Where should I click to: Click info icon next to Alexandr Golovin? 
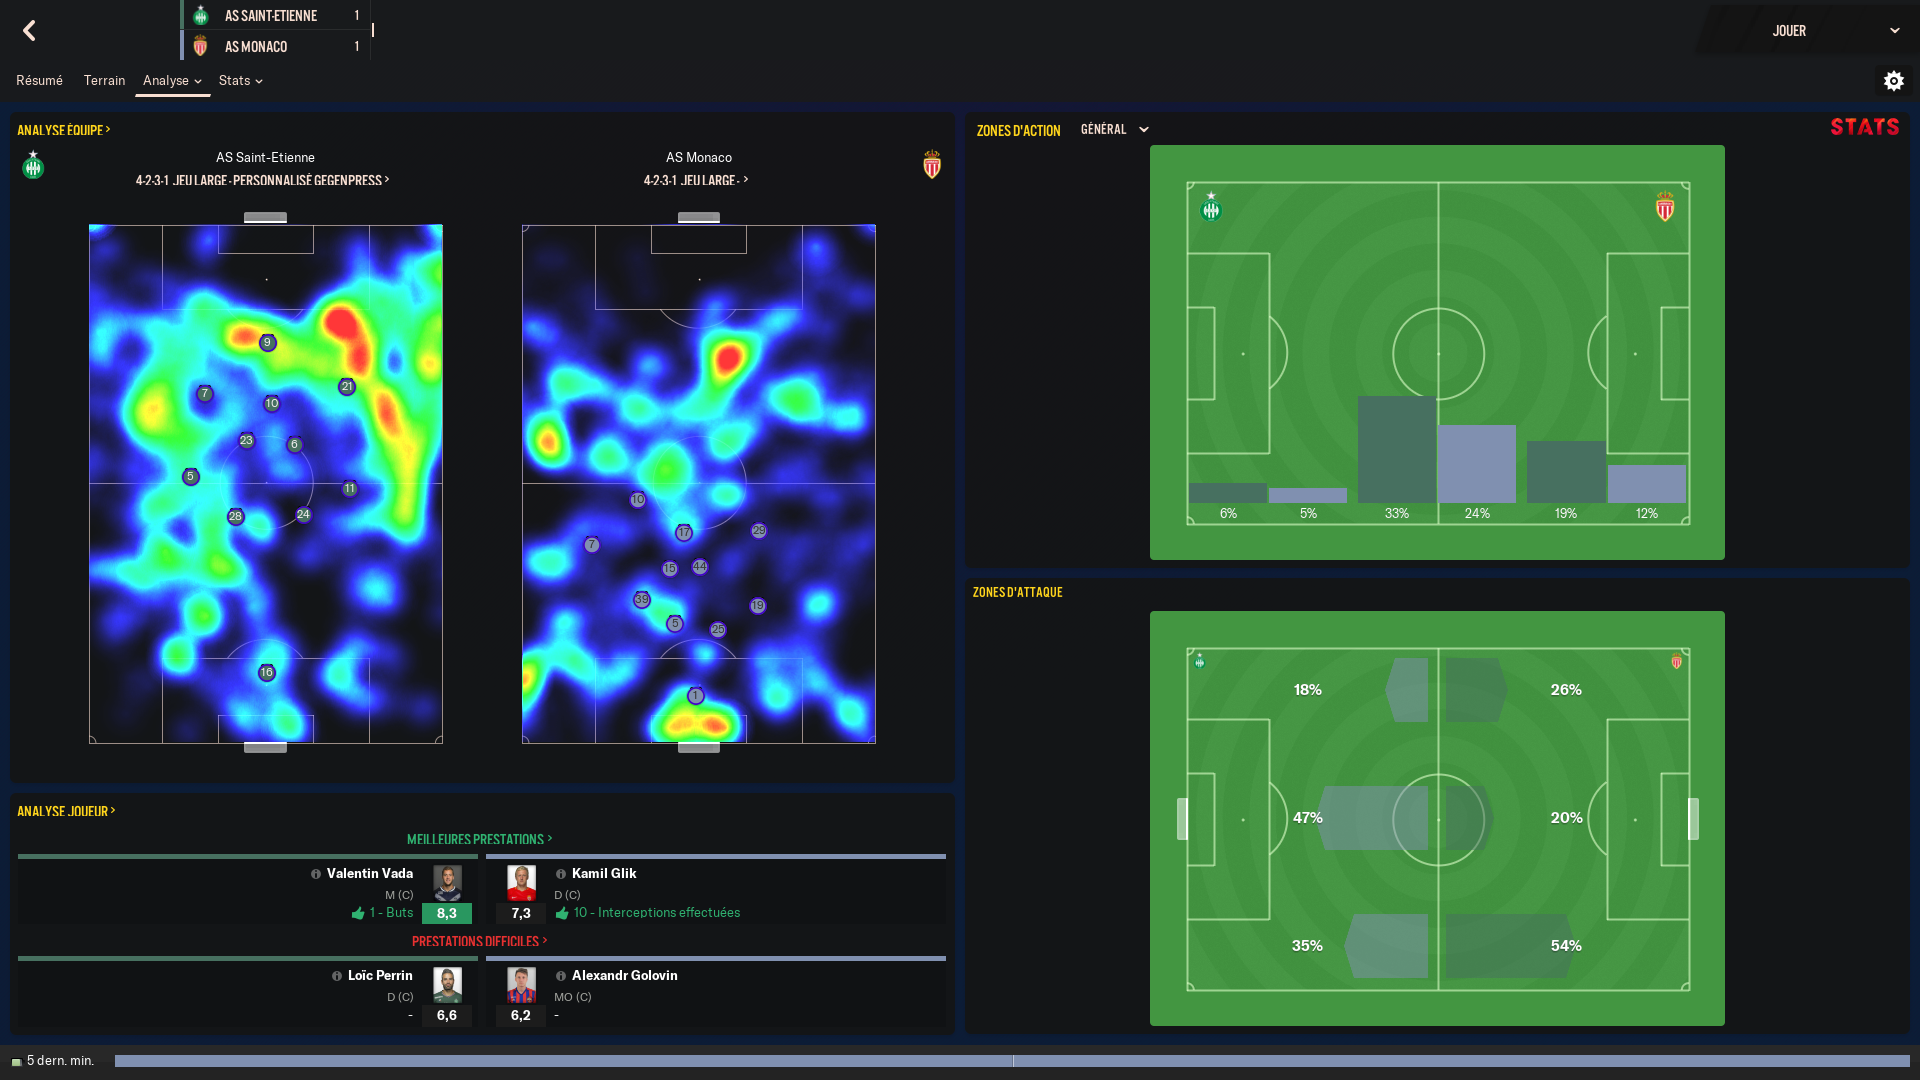(x=561, y=976)
